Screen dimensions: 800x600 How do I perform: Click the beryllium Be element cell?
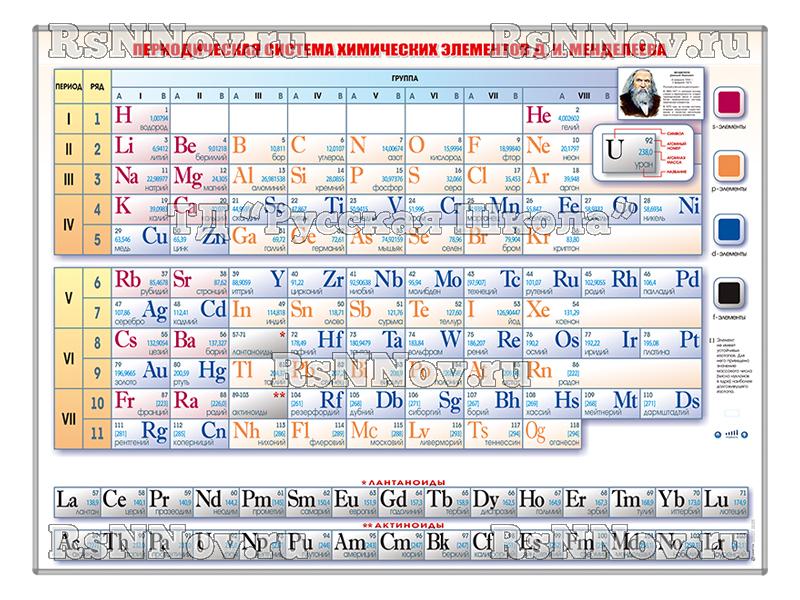pyautogui.click(x=199, y=149)
